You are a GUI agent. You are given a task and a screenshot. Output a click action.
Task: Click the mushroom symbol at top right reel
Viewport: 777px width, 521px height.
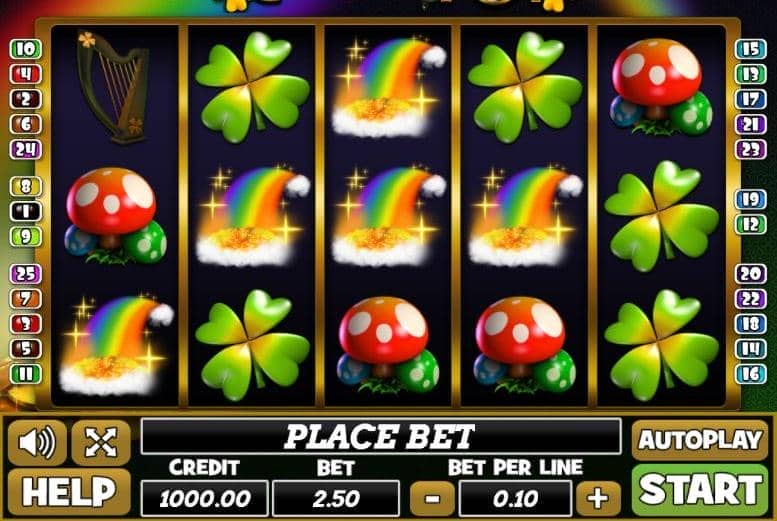(x=662, y=87)
